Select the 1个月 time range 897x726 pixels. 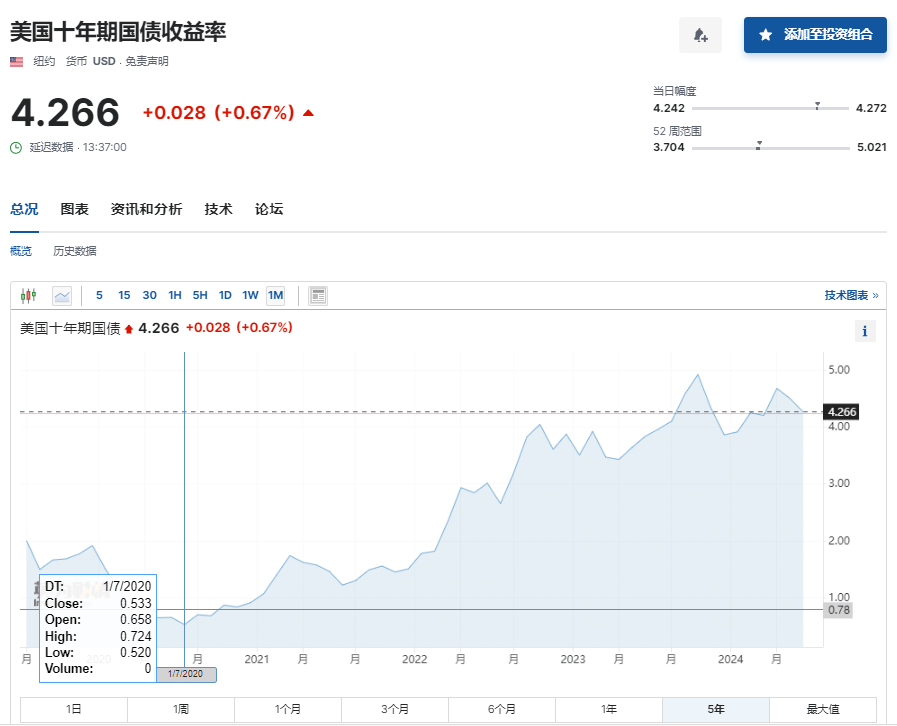[x=288, y=709]
